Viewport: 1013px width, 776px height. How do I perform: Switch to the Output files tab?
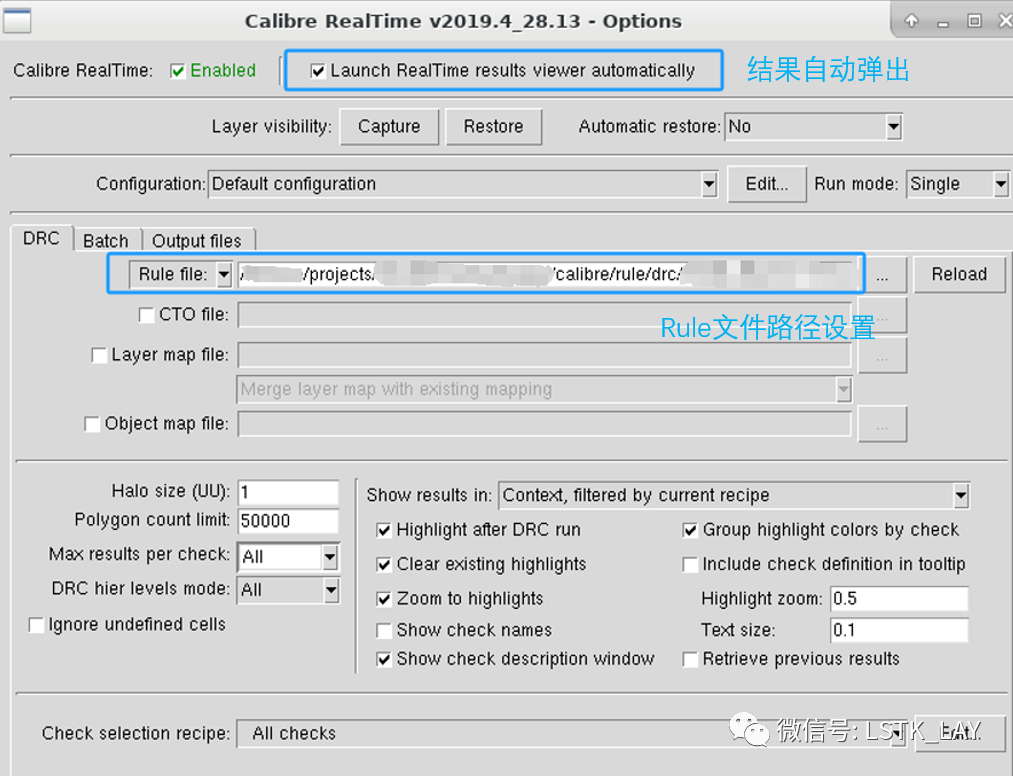(x=197, y=241)
